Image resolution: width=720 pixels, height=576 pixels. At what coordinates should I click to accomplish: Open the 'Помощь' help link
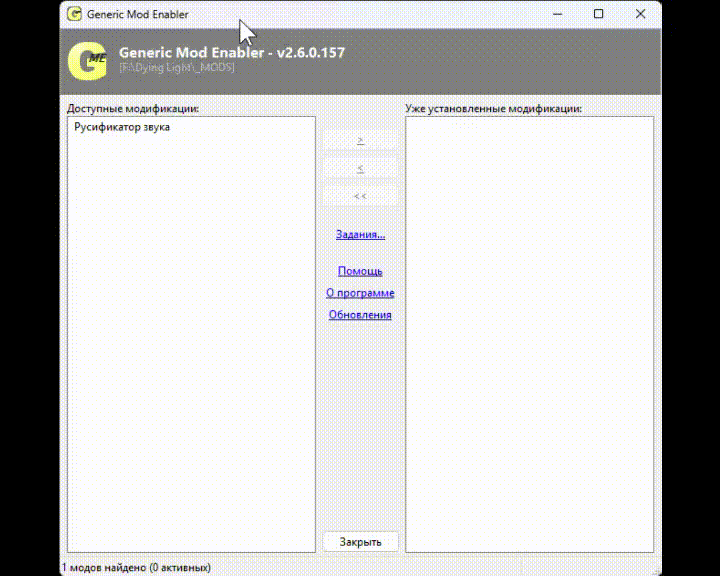click(x=360, y=271)
